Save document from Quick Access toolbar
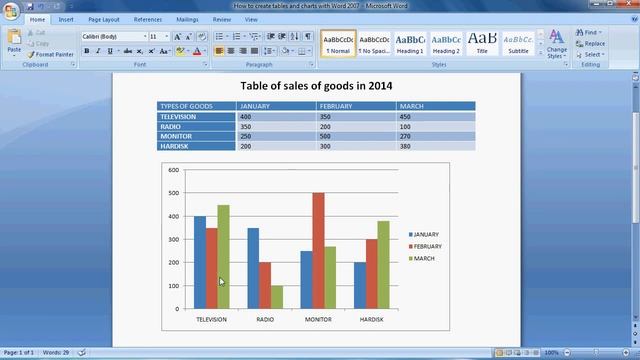Image resolution: width=640 pixels, height=360 pixels. 30,6
